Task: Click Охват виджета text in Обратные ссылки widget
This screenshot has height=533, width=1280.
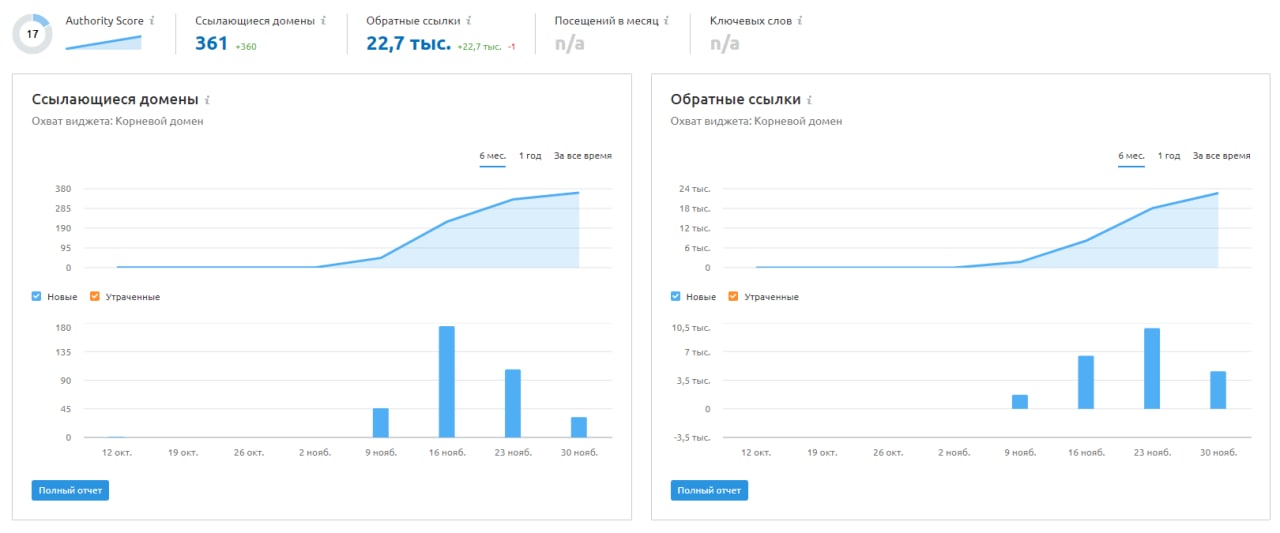Action: pos(757,121)
